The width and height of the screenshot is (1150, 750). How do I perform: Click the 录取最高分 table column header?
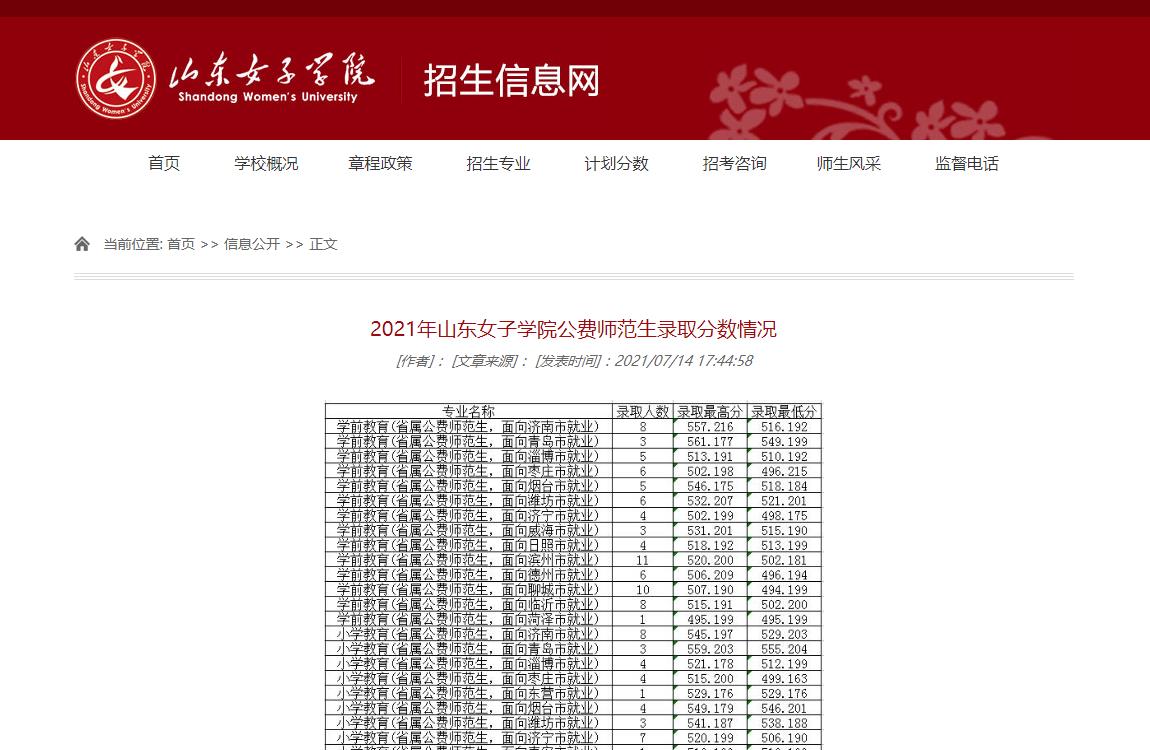709,411
